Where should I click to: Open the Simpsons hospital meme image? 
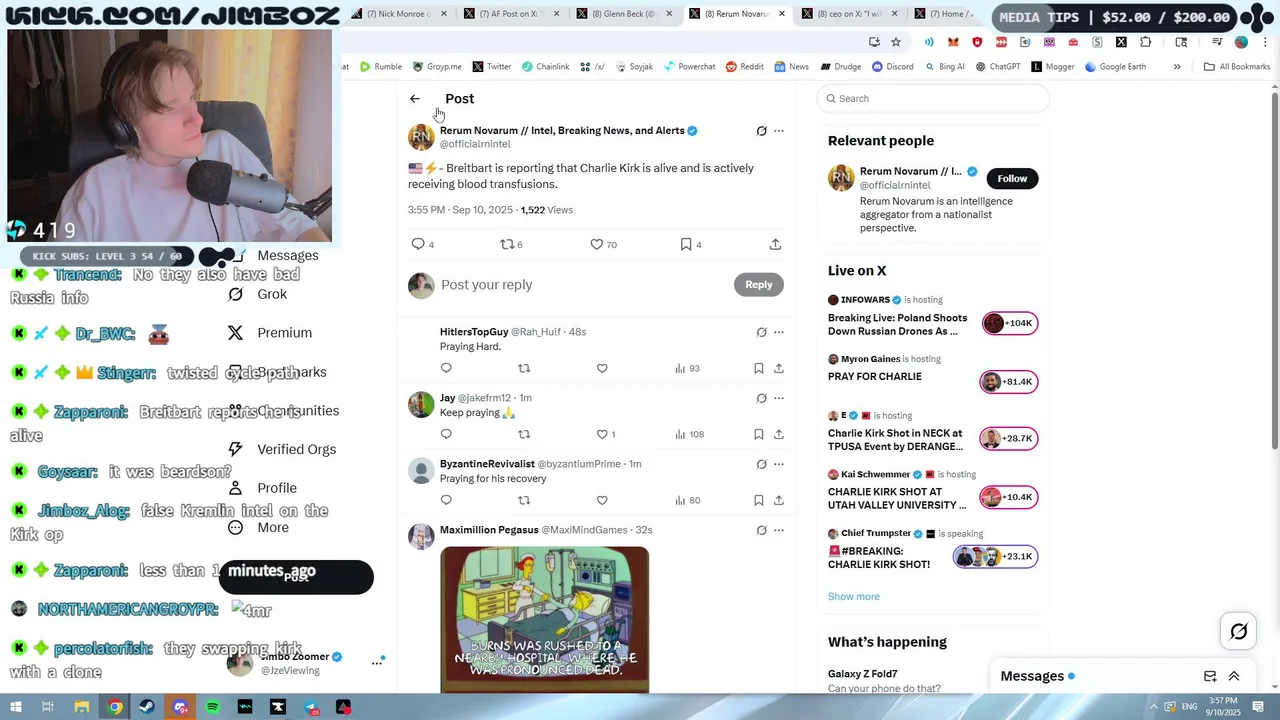coord(544,619)
